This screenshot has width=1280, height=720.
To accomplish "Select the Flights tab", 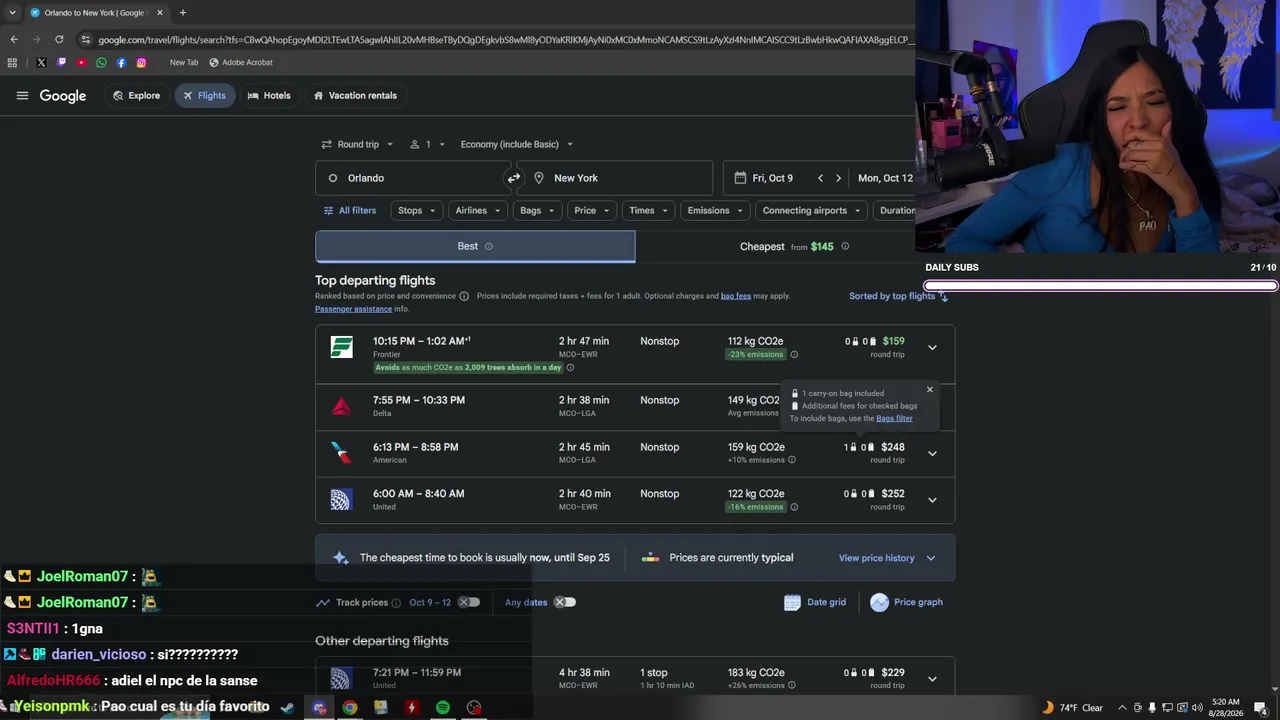I will [x=204, y=96].
